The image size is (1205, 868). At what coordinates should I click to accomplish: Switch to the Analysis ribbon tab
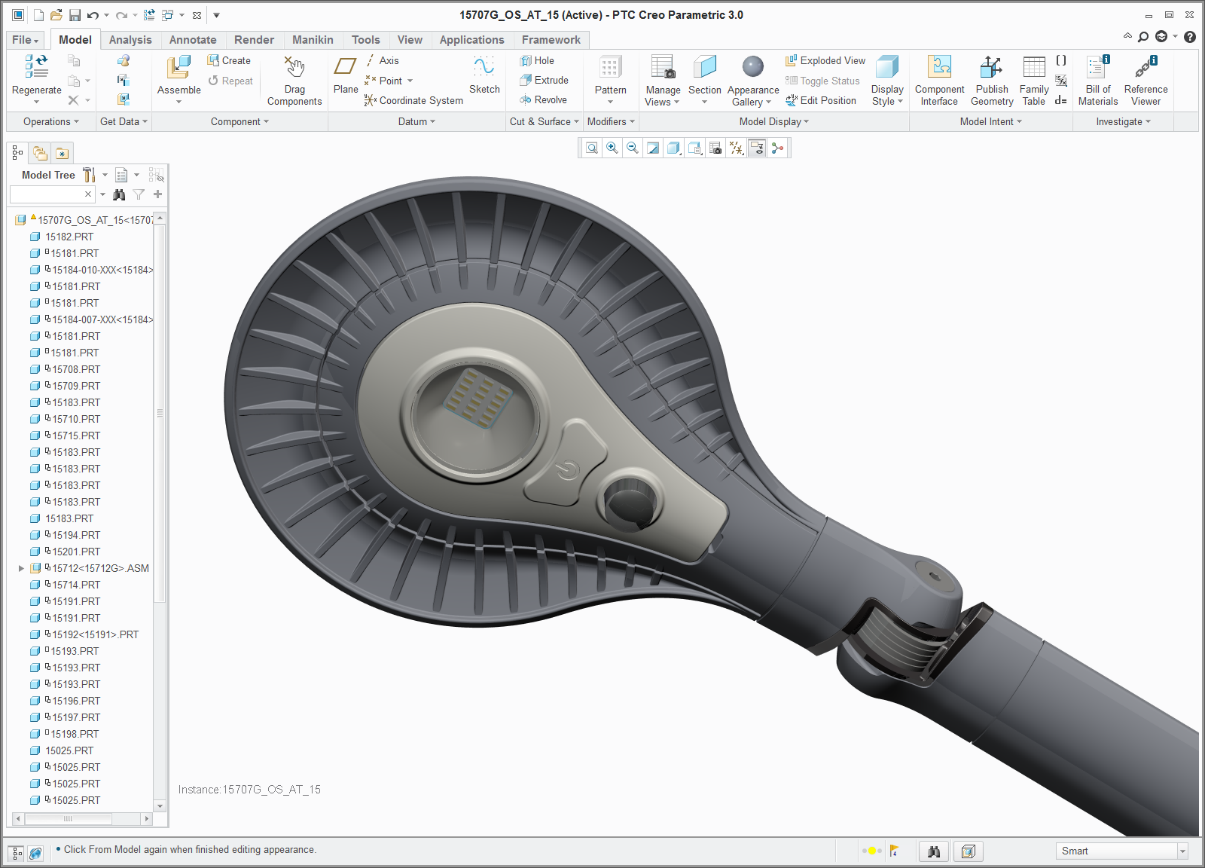[x=130, y=40]
